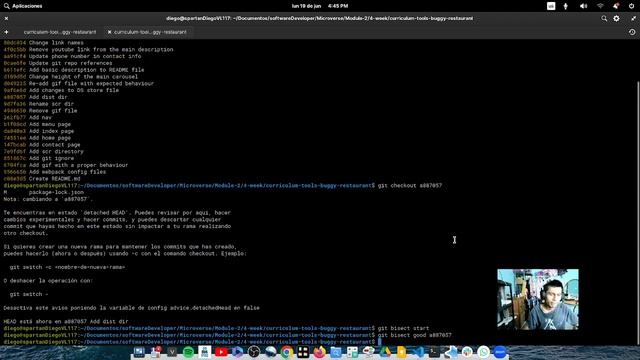
Task: Click the 'Add scr directory' commit line
Action: click(x=43, y=152)
